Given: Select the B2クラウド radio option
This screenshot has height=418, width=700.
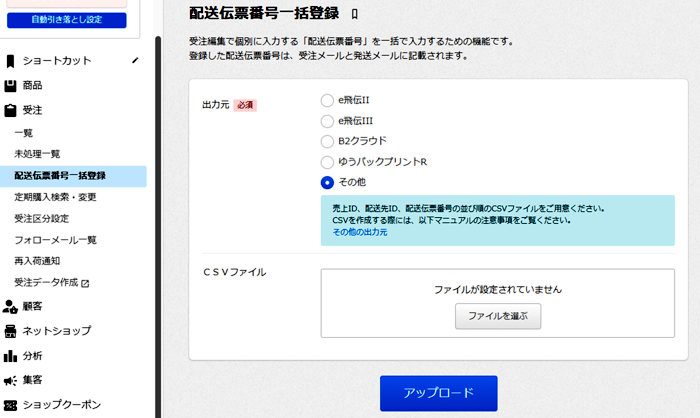Looking at the screenshot, I should point(327,142).
